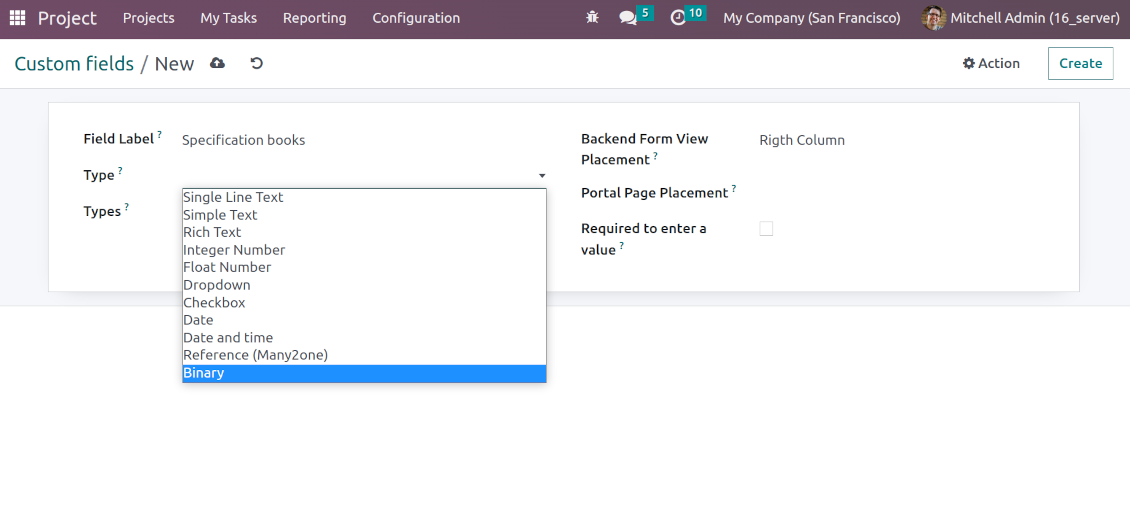Edit the Field Label text input
This screenshot has width=1130, height=507.
[x=360, y=140]
